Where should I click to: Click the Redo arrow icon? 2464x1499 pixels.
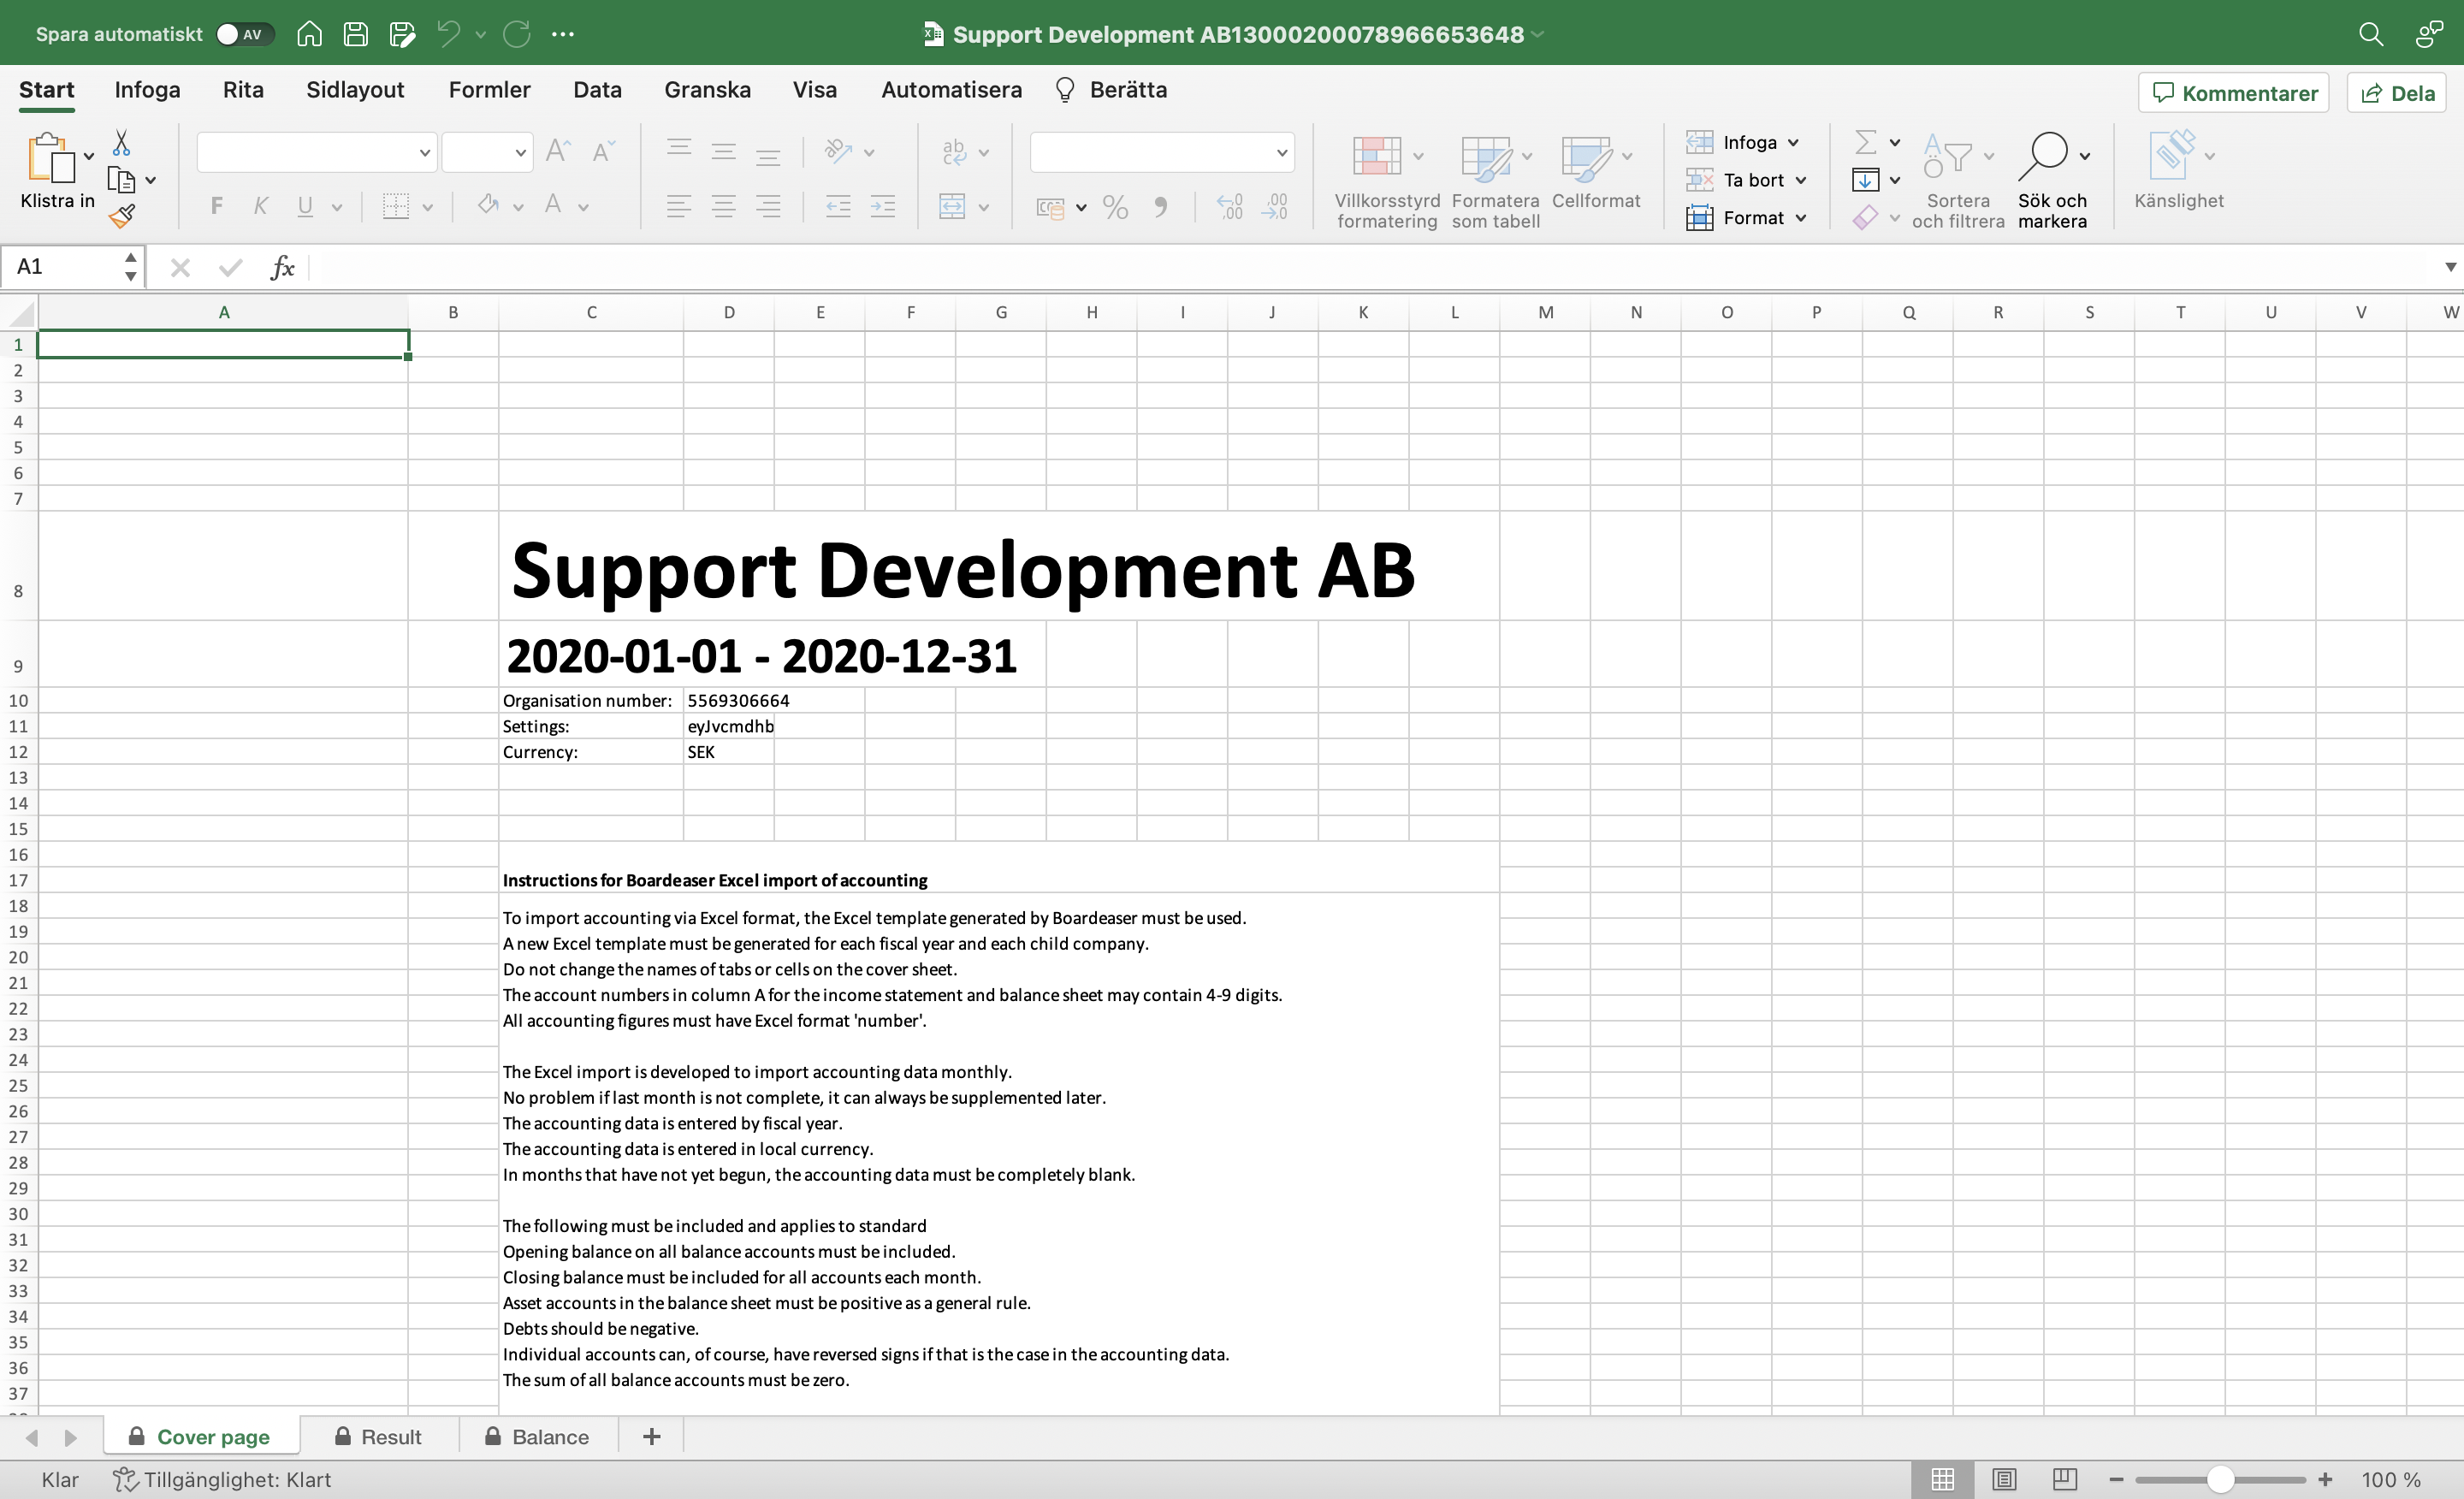517,34
